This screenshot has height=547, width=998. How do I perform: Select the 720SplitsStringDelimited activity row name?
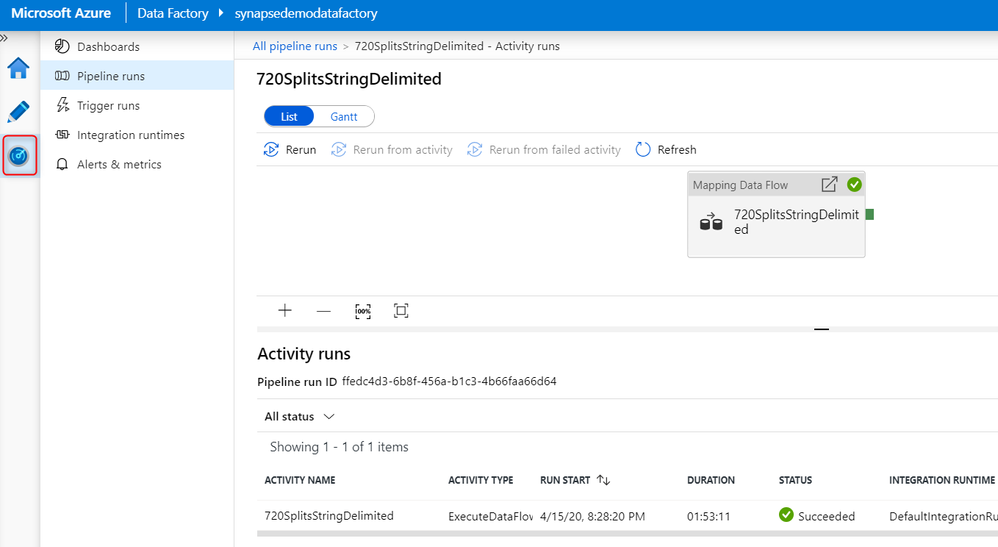pyautogui.click(x=329, y=516)
